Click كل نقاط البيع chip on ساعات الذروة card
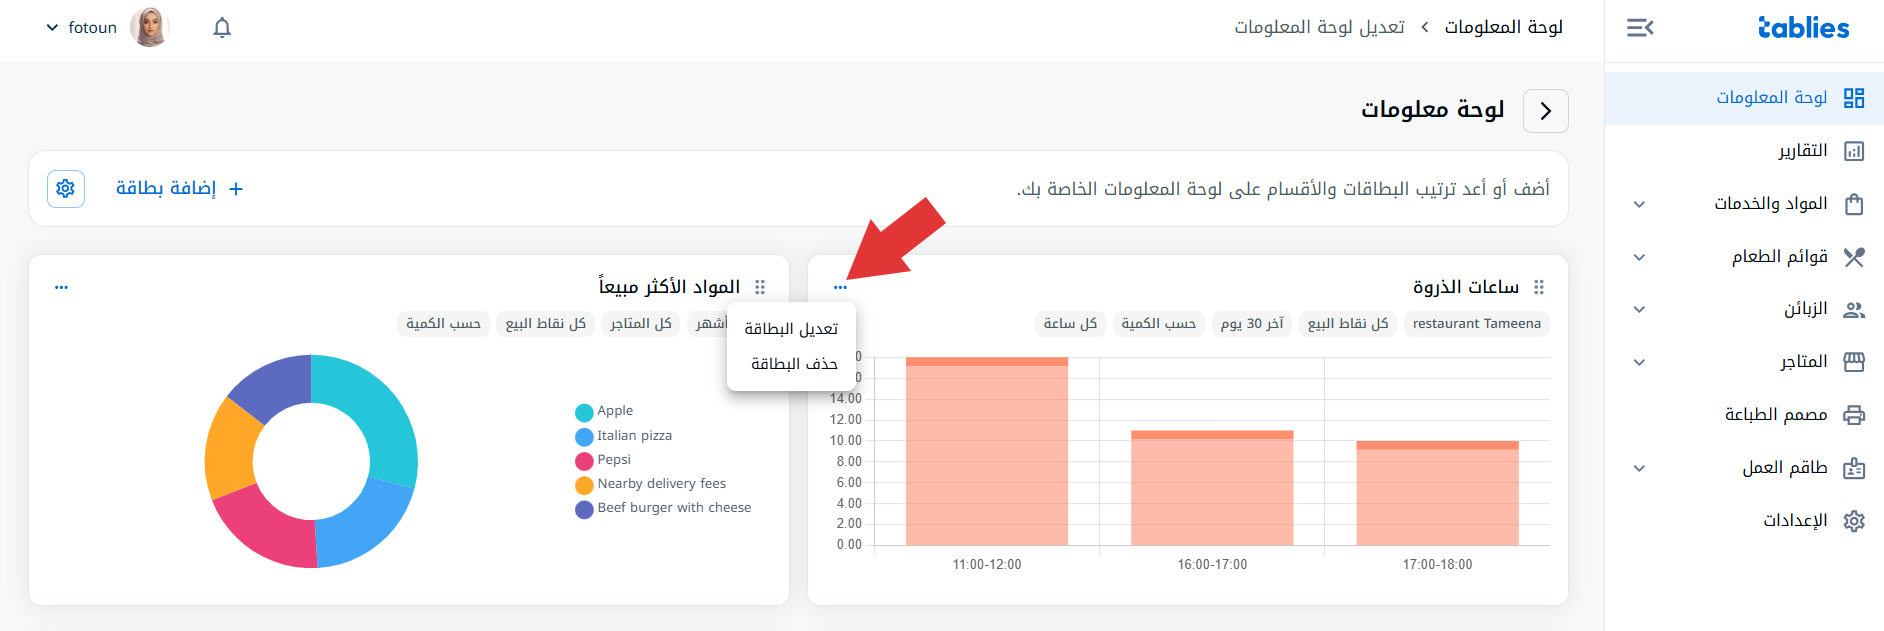Image resolution: width=1884 pixels, height=631 pixels. pyautogui.click(x=1348, y=324)
